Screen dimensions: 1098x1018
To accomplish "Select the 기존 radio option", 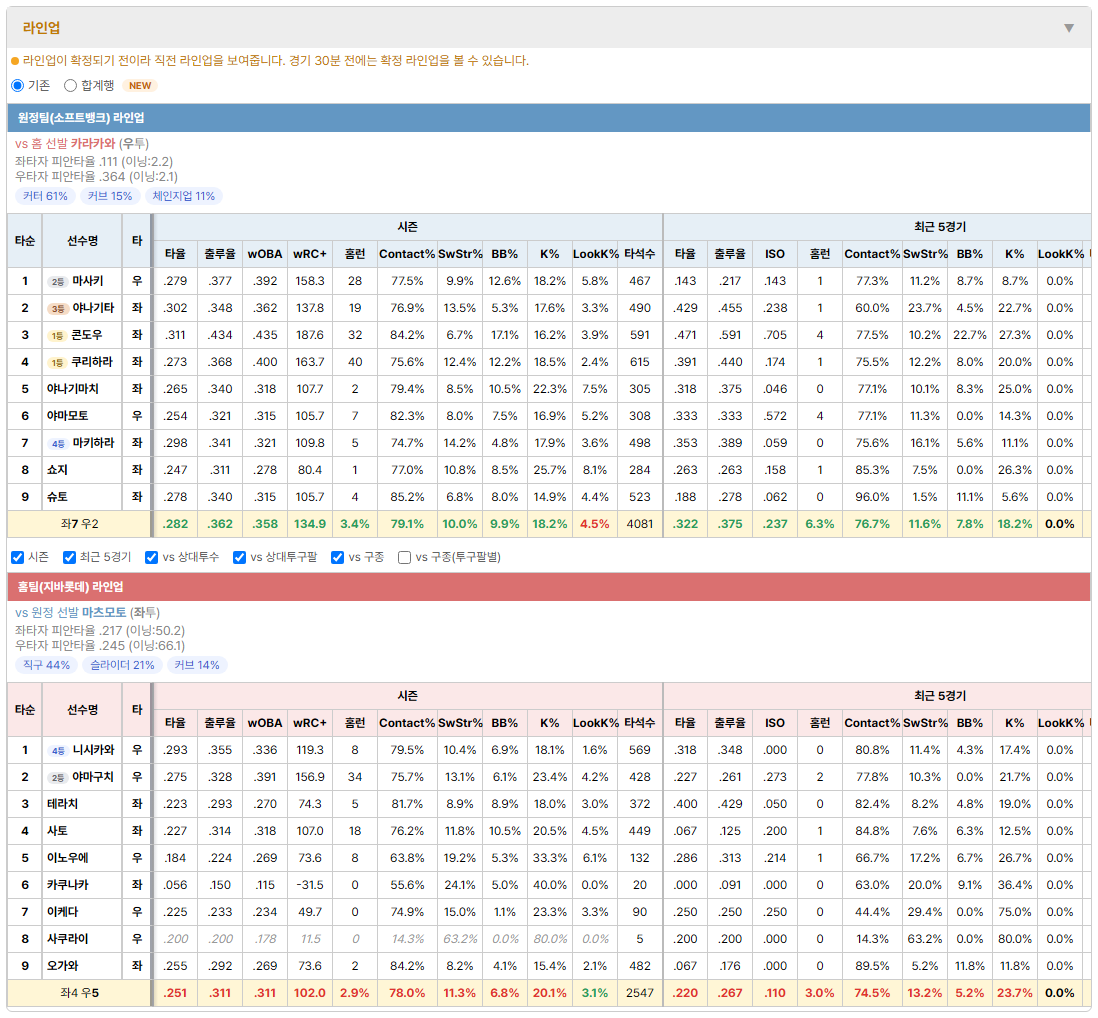I will (x=18, y=85).
